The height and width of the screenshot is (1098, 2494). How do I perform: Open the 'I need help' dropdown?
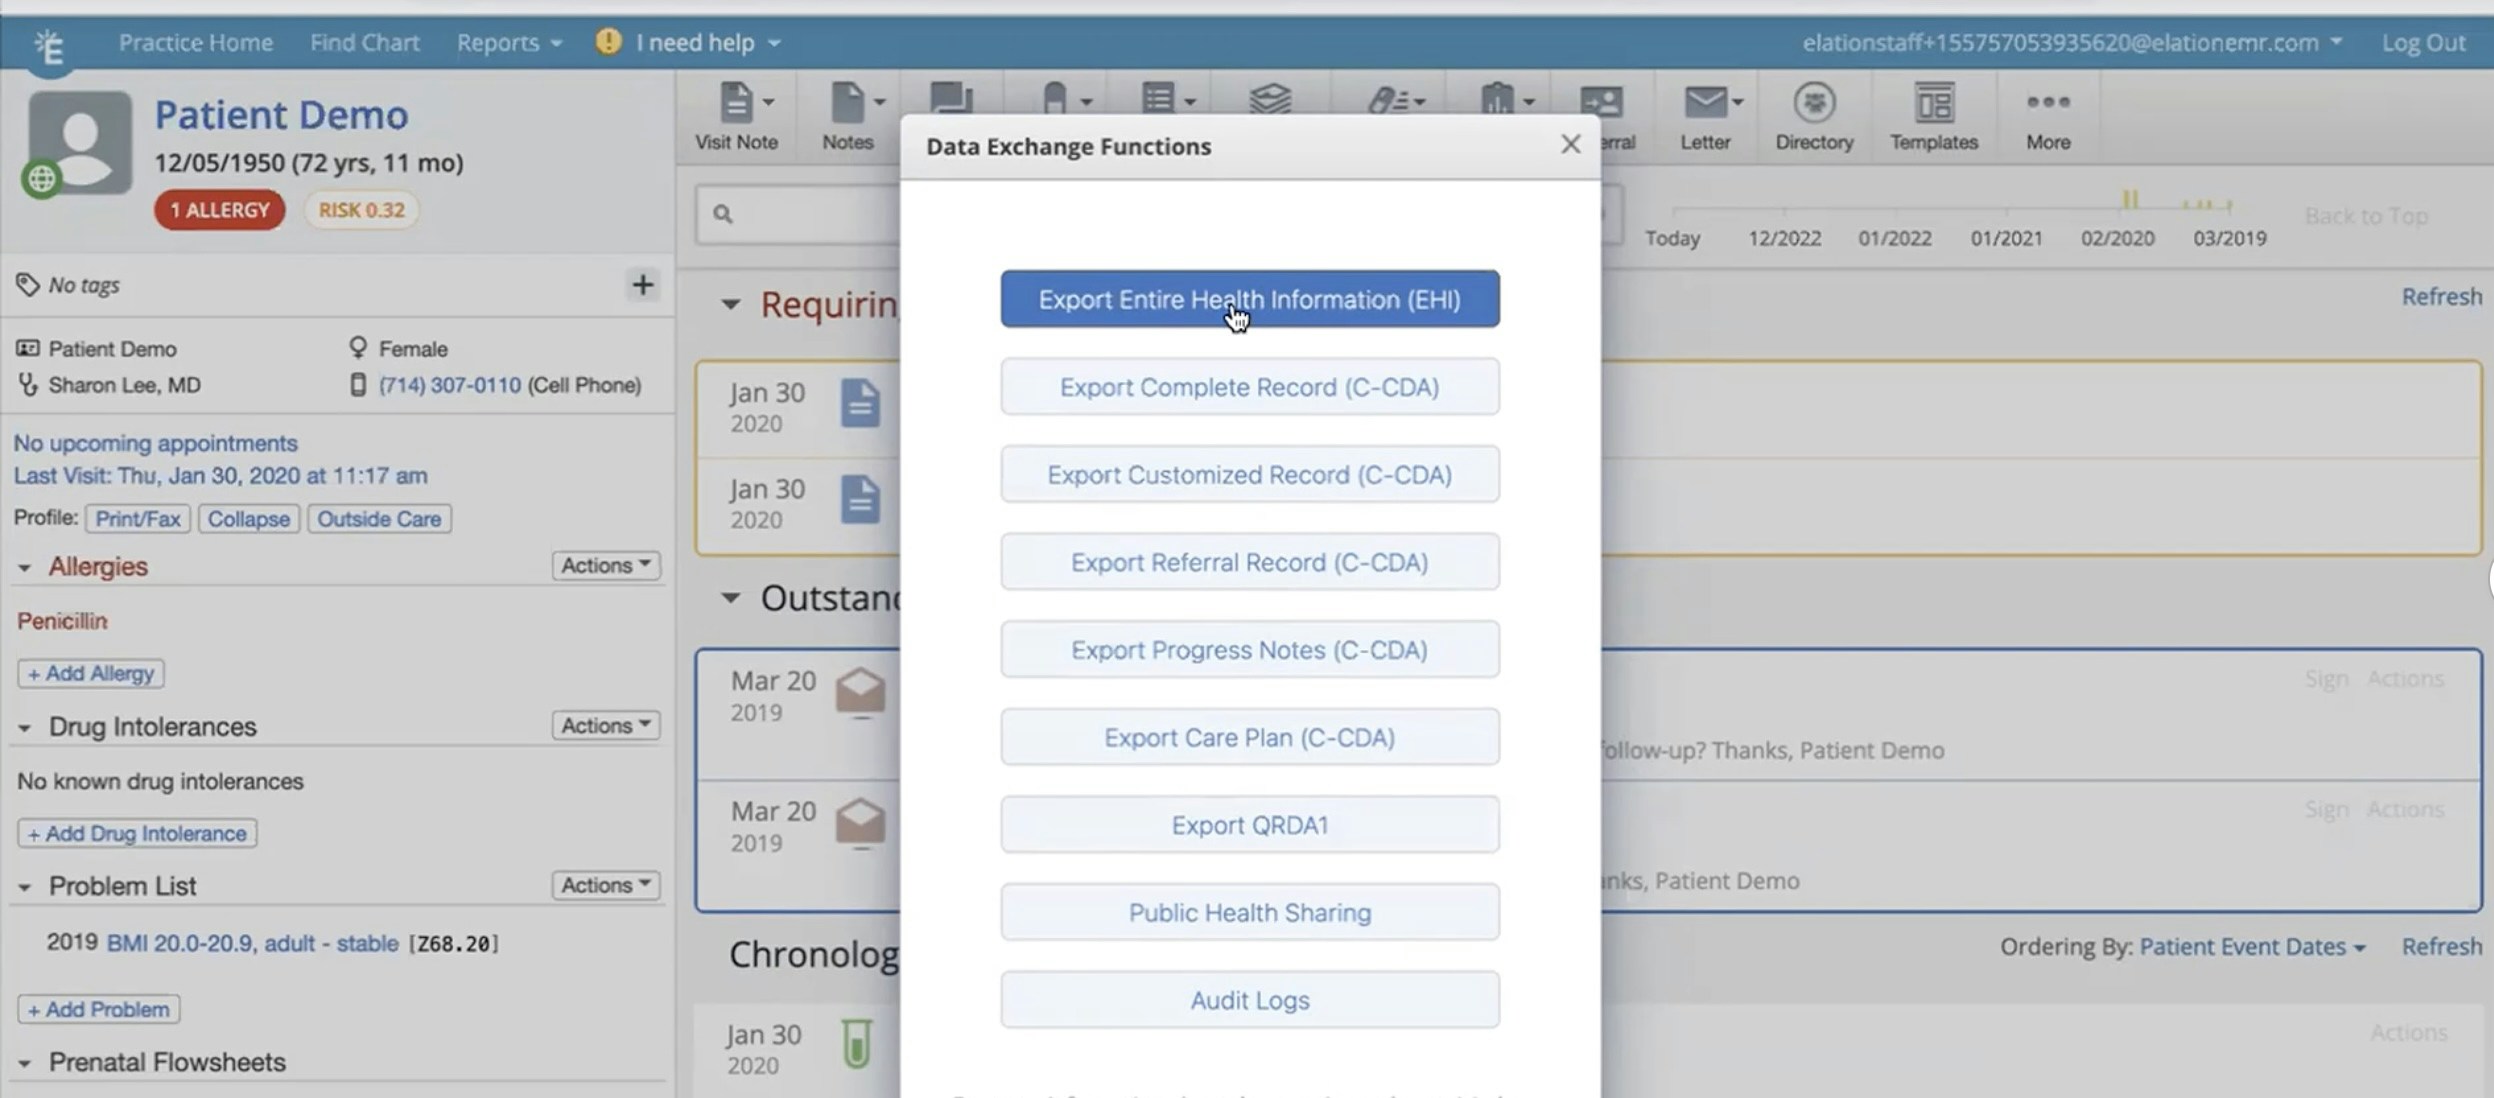pyautogui.click(x=688, y=42)
